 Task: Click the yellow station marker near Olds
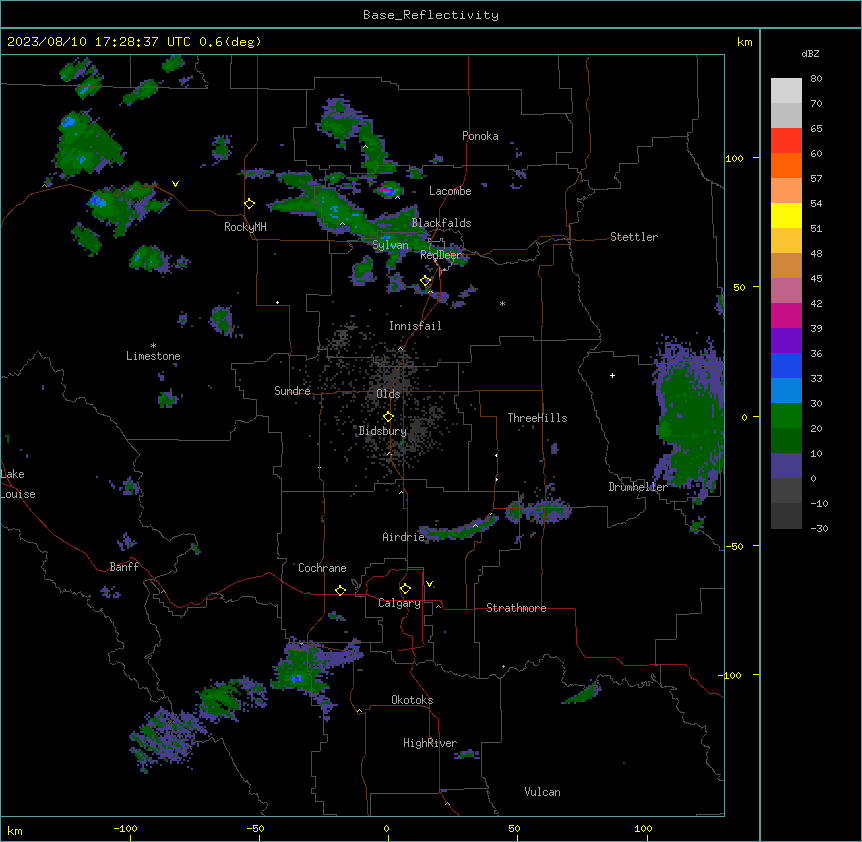tap(388, 417)
